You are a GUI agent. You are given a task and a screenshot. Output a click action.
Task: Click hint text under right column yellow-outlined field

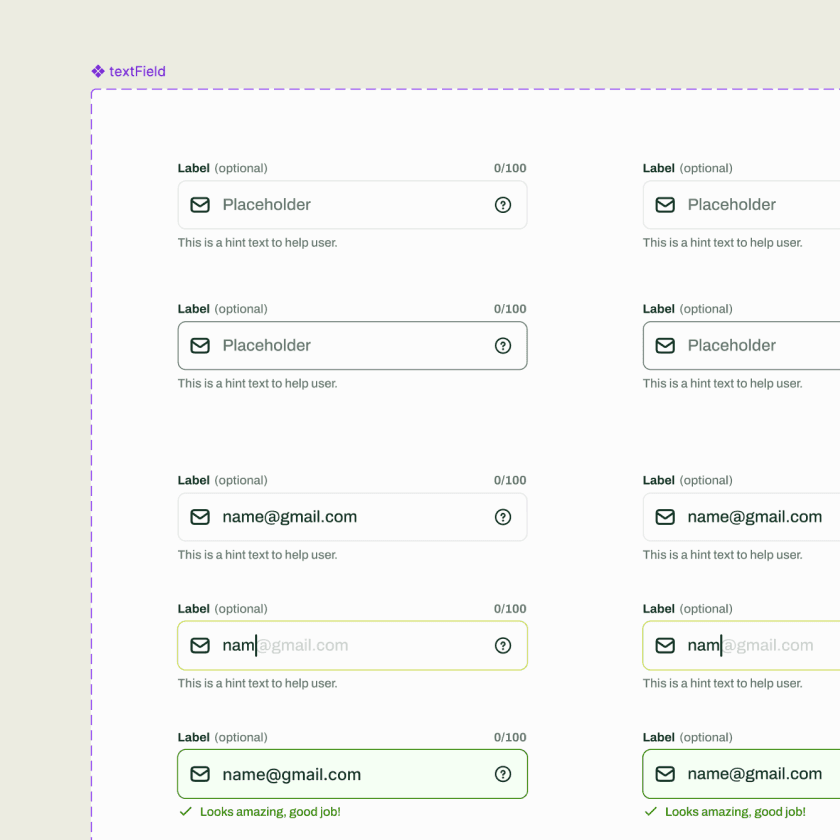tap(723, 684)
